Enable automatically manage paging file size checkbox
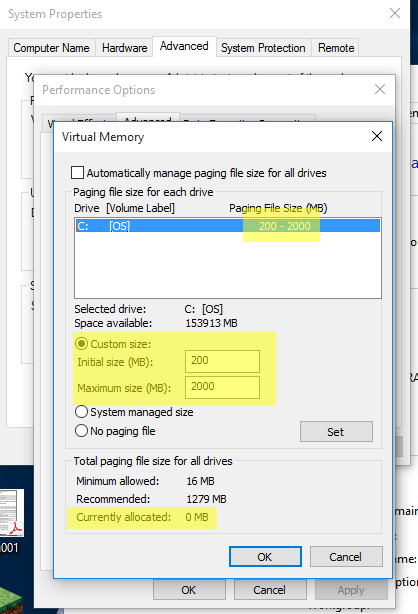 click(x=77, y=173)
